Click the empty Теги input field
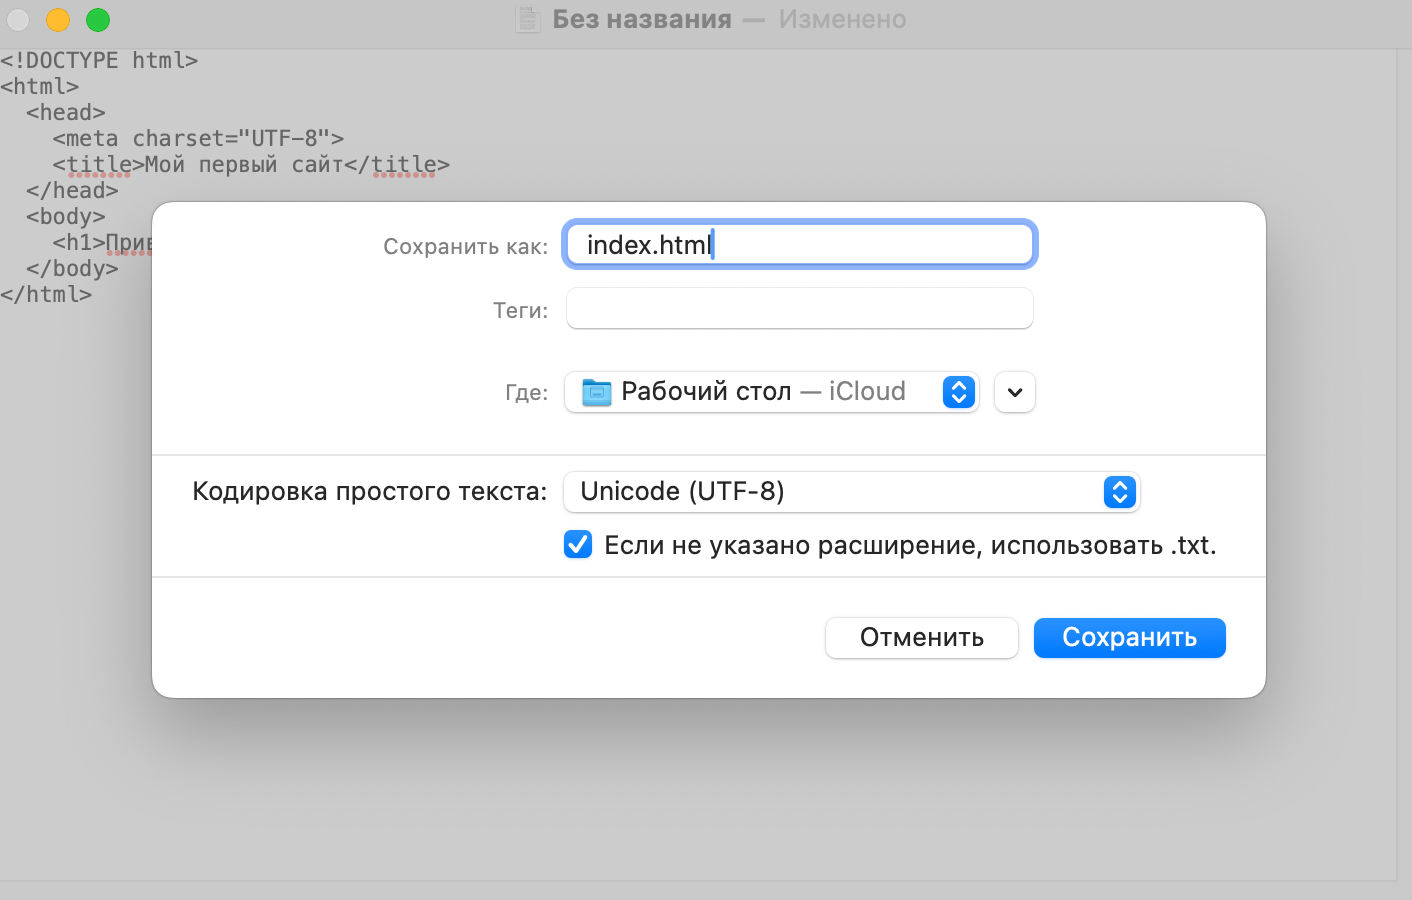This screenshot has height=900, width=1412. pos(799,308)
